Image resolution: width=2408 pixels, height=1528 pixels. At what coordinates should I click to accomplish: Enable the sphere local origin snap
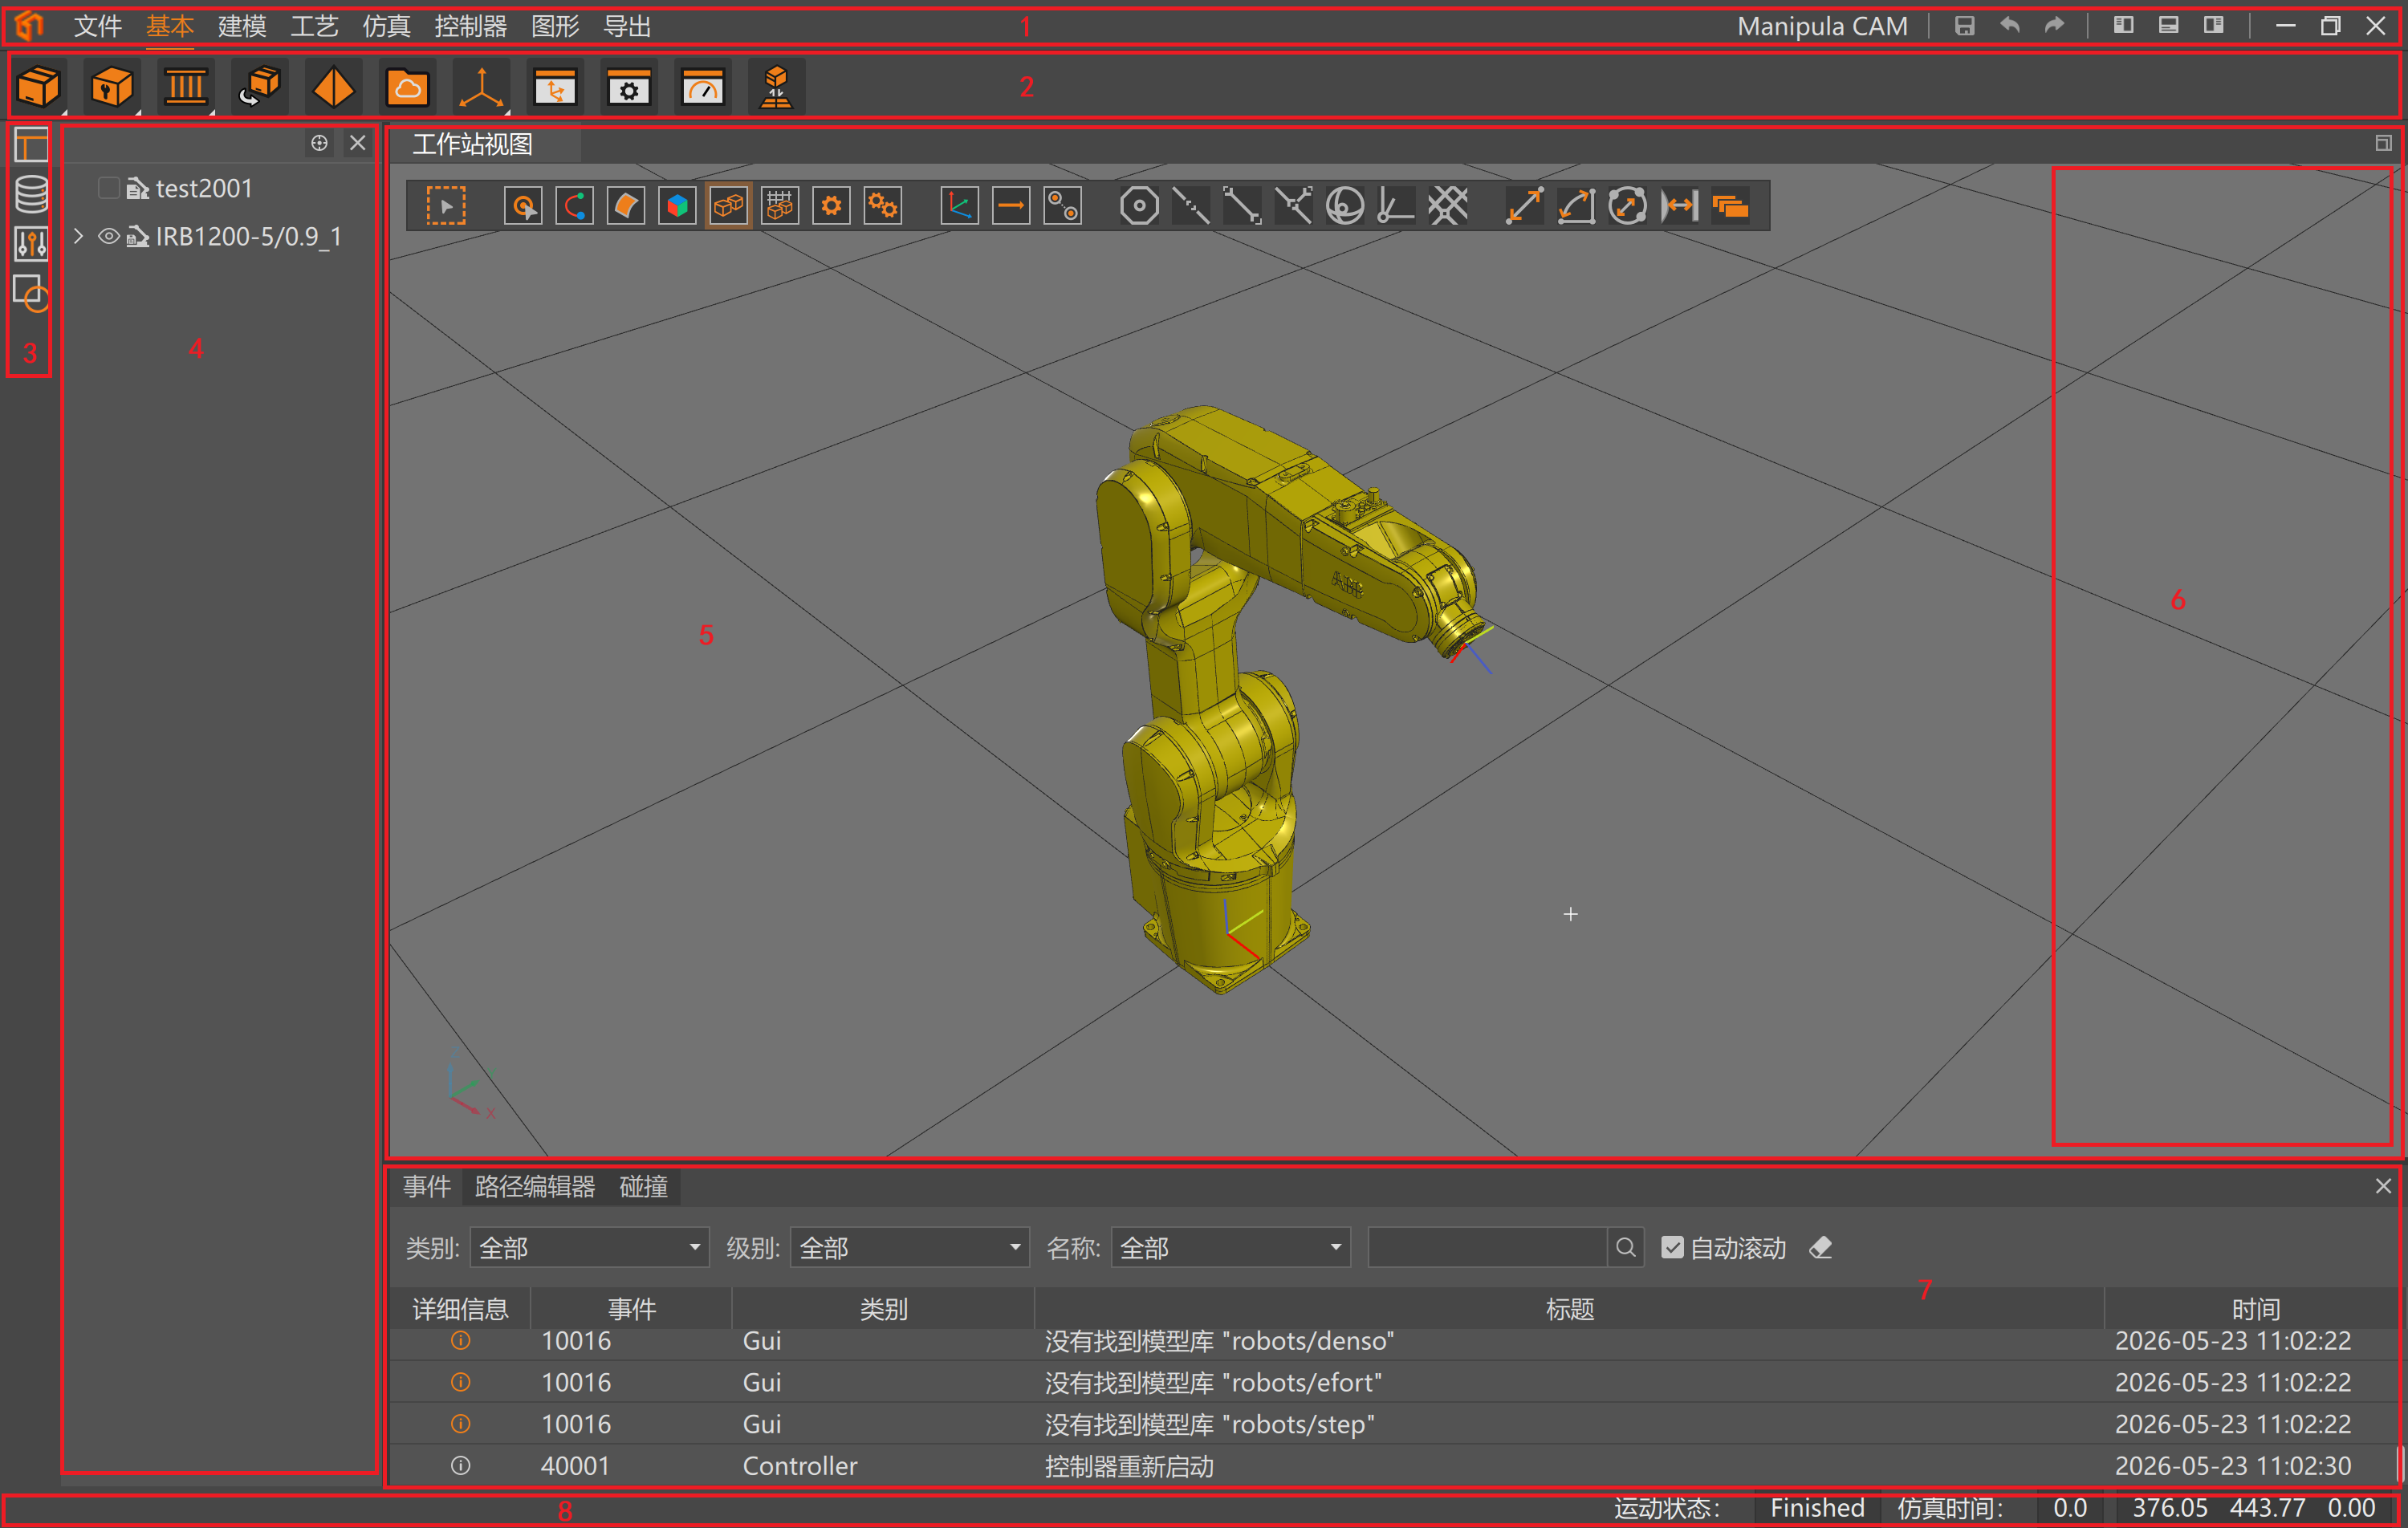coord(1345,206)
